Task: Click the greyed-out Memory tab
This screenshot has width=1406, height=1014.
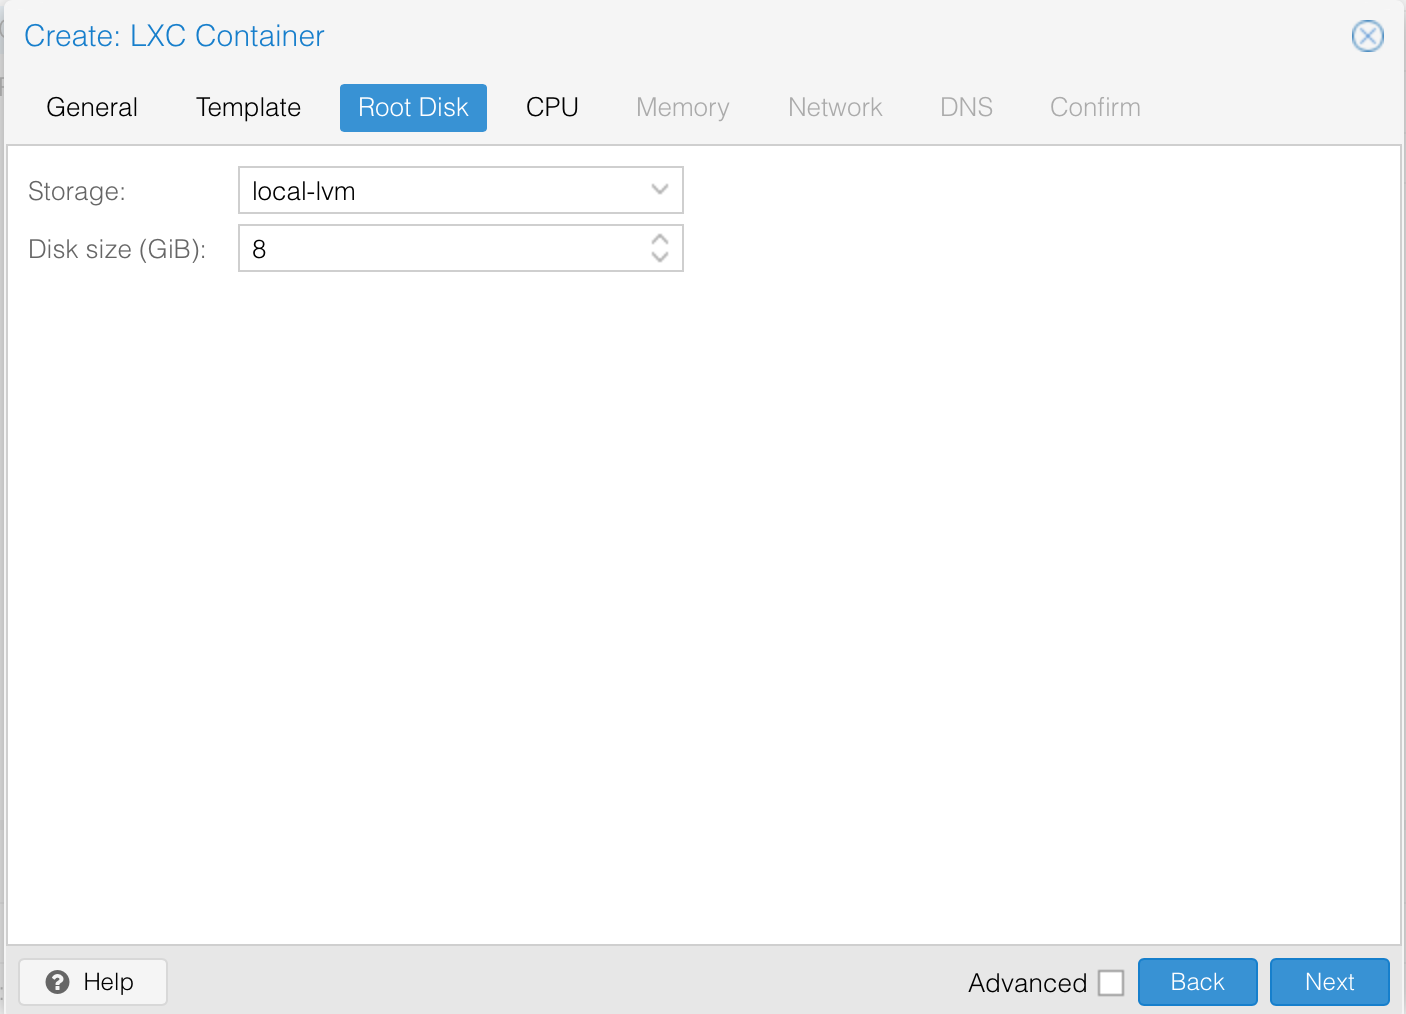Action: [x=682, y=107]
